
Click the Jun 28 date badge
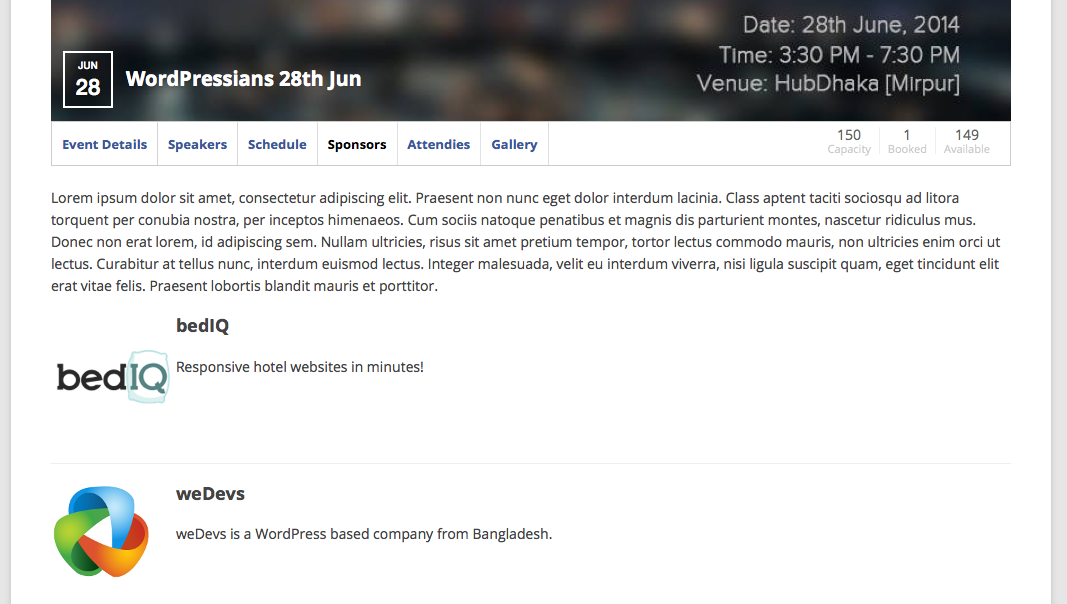[x=88, y=79]
